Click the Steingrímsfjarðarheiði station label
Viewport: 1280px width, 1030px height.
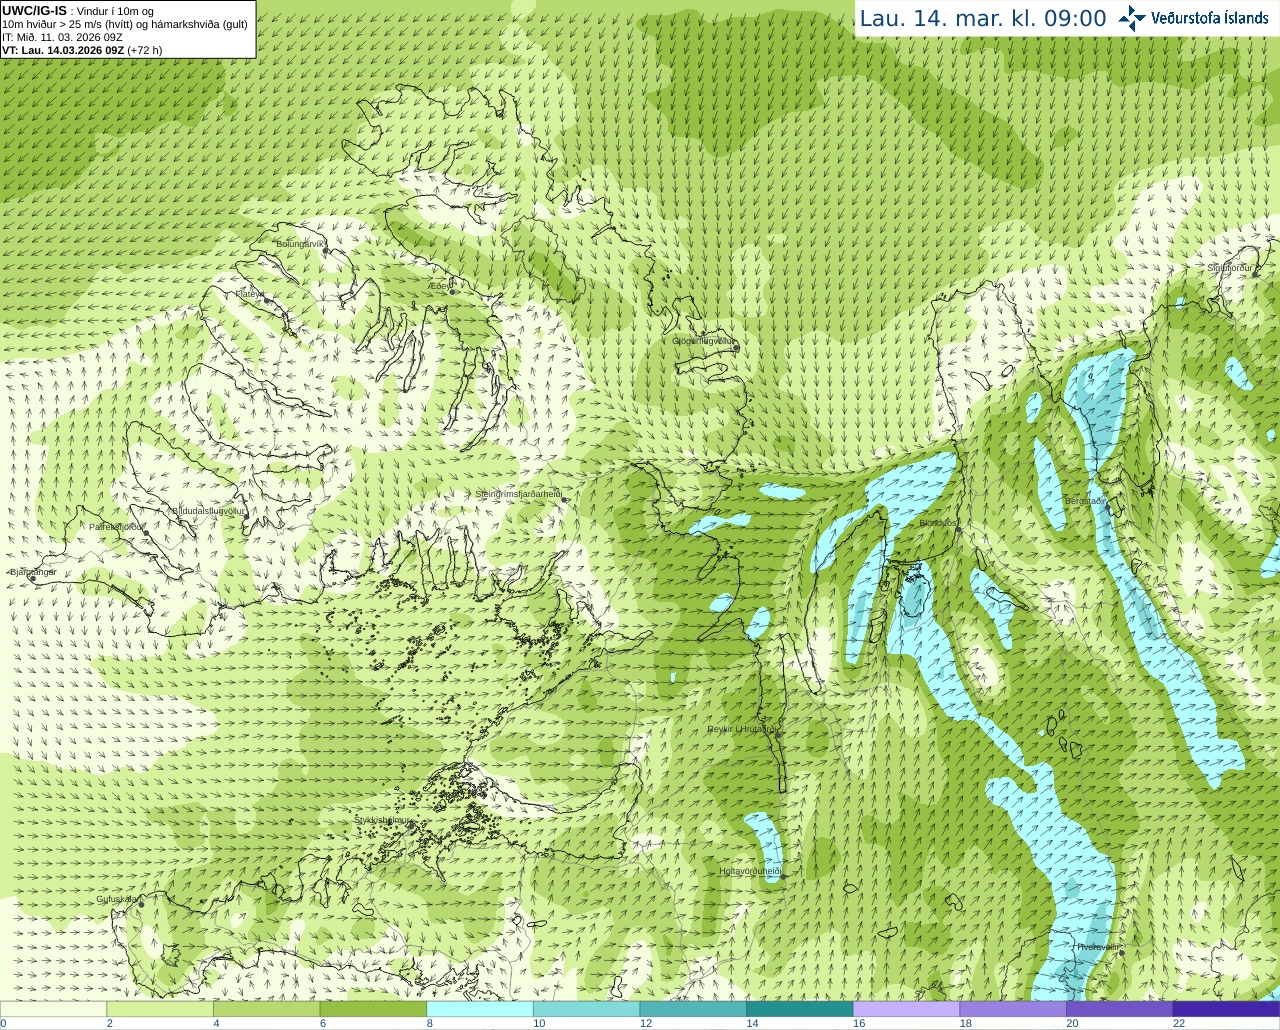(x=518, y=494)
